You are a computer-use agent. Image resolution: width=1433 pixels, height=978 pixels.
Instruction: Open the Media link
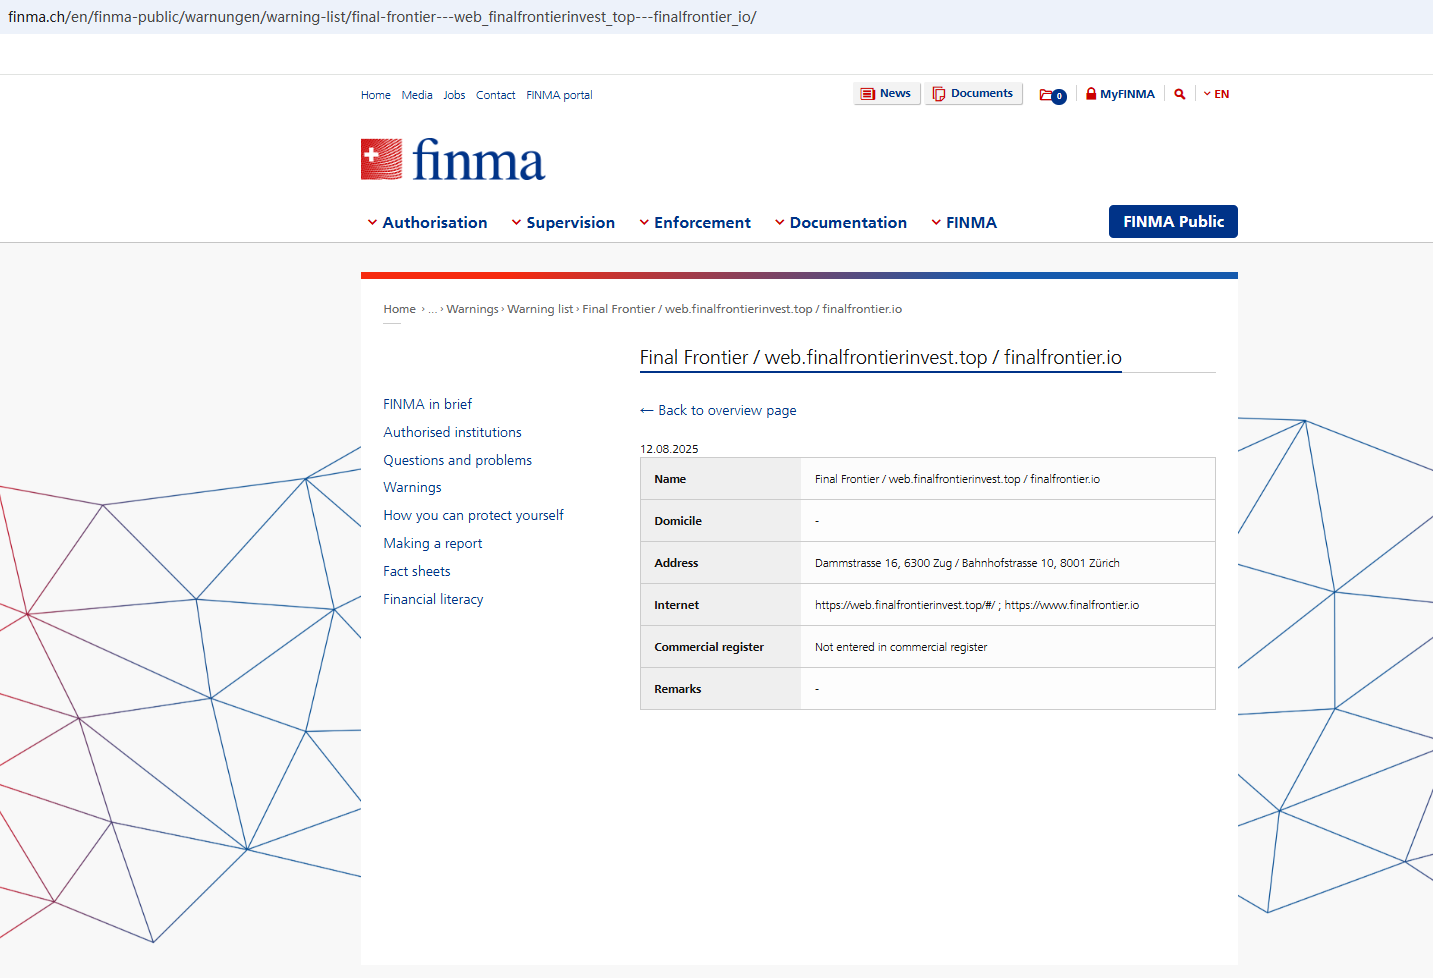click(x=417, y=95)
